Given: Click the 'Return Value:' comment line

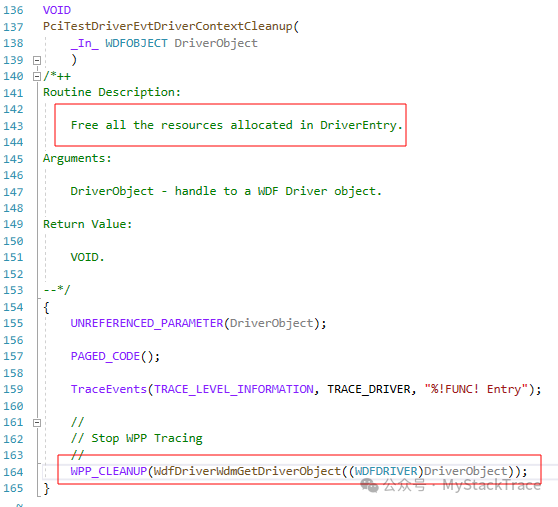Looking at the screenshot, I should 88,224.
